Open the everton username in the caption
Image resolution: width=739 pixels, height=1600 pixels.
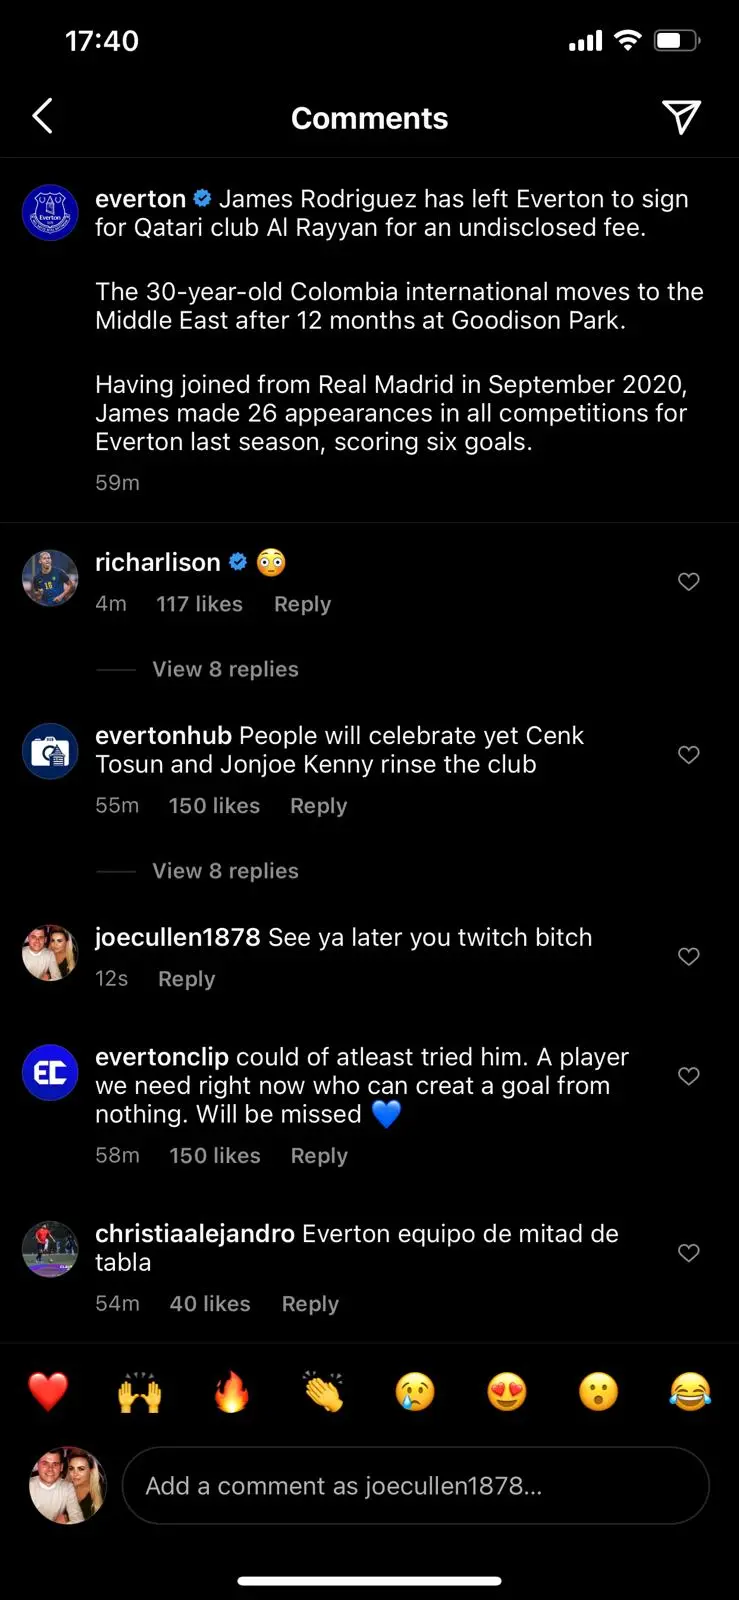(x=140, y=199)
